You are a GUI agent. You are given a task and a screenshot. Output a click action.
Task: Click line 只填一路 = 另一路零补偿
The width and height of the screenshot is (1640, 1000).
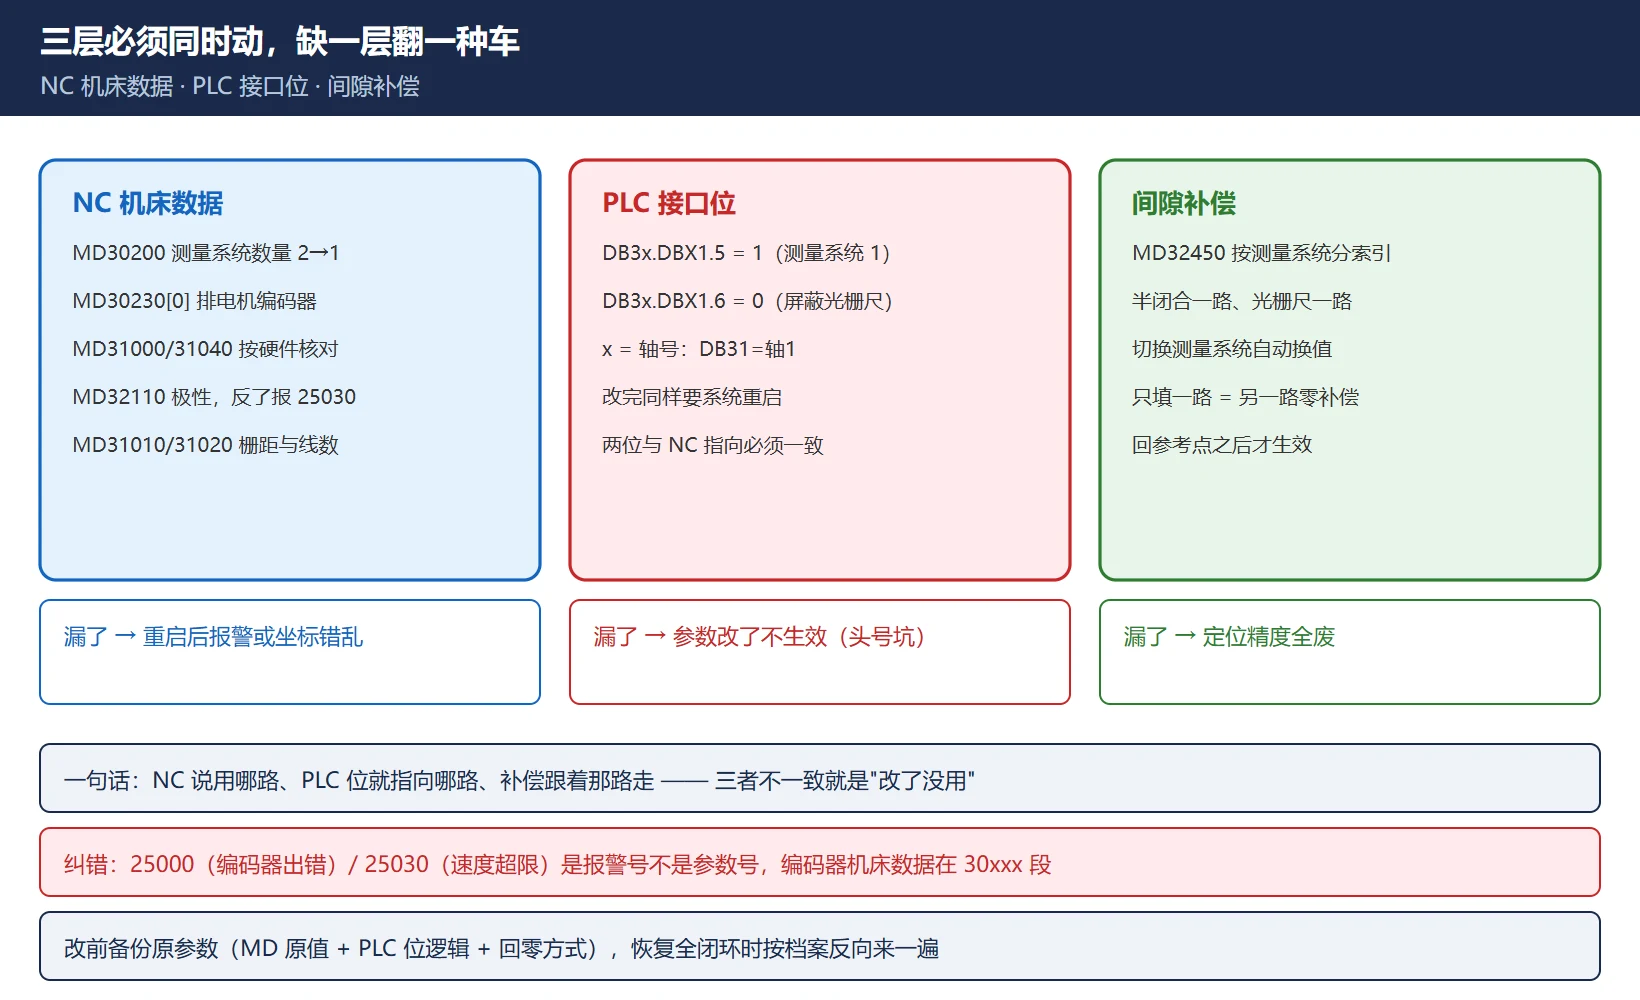click(1246, 397)
